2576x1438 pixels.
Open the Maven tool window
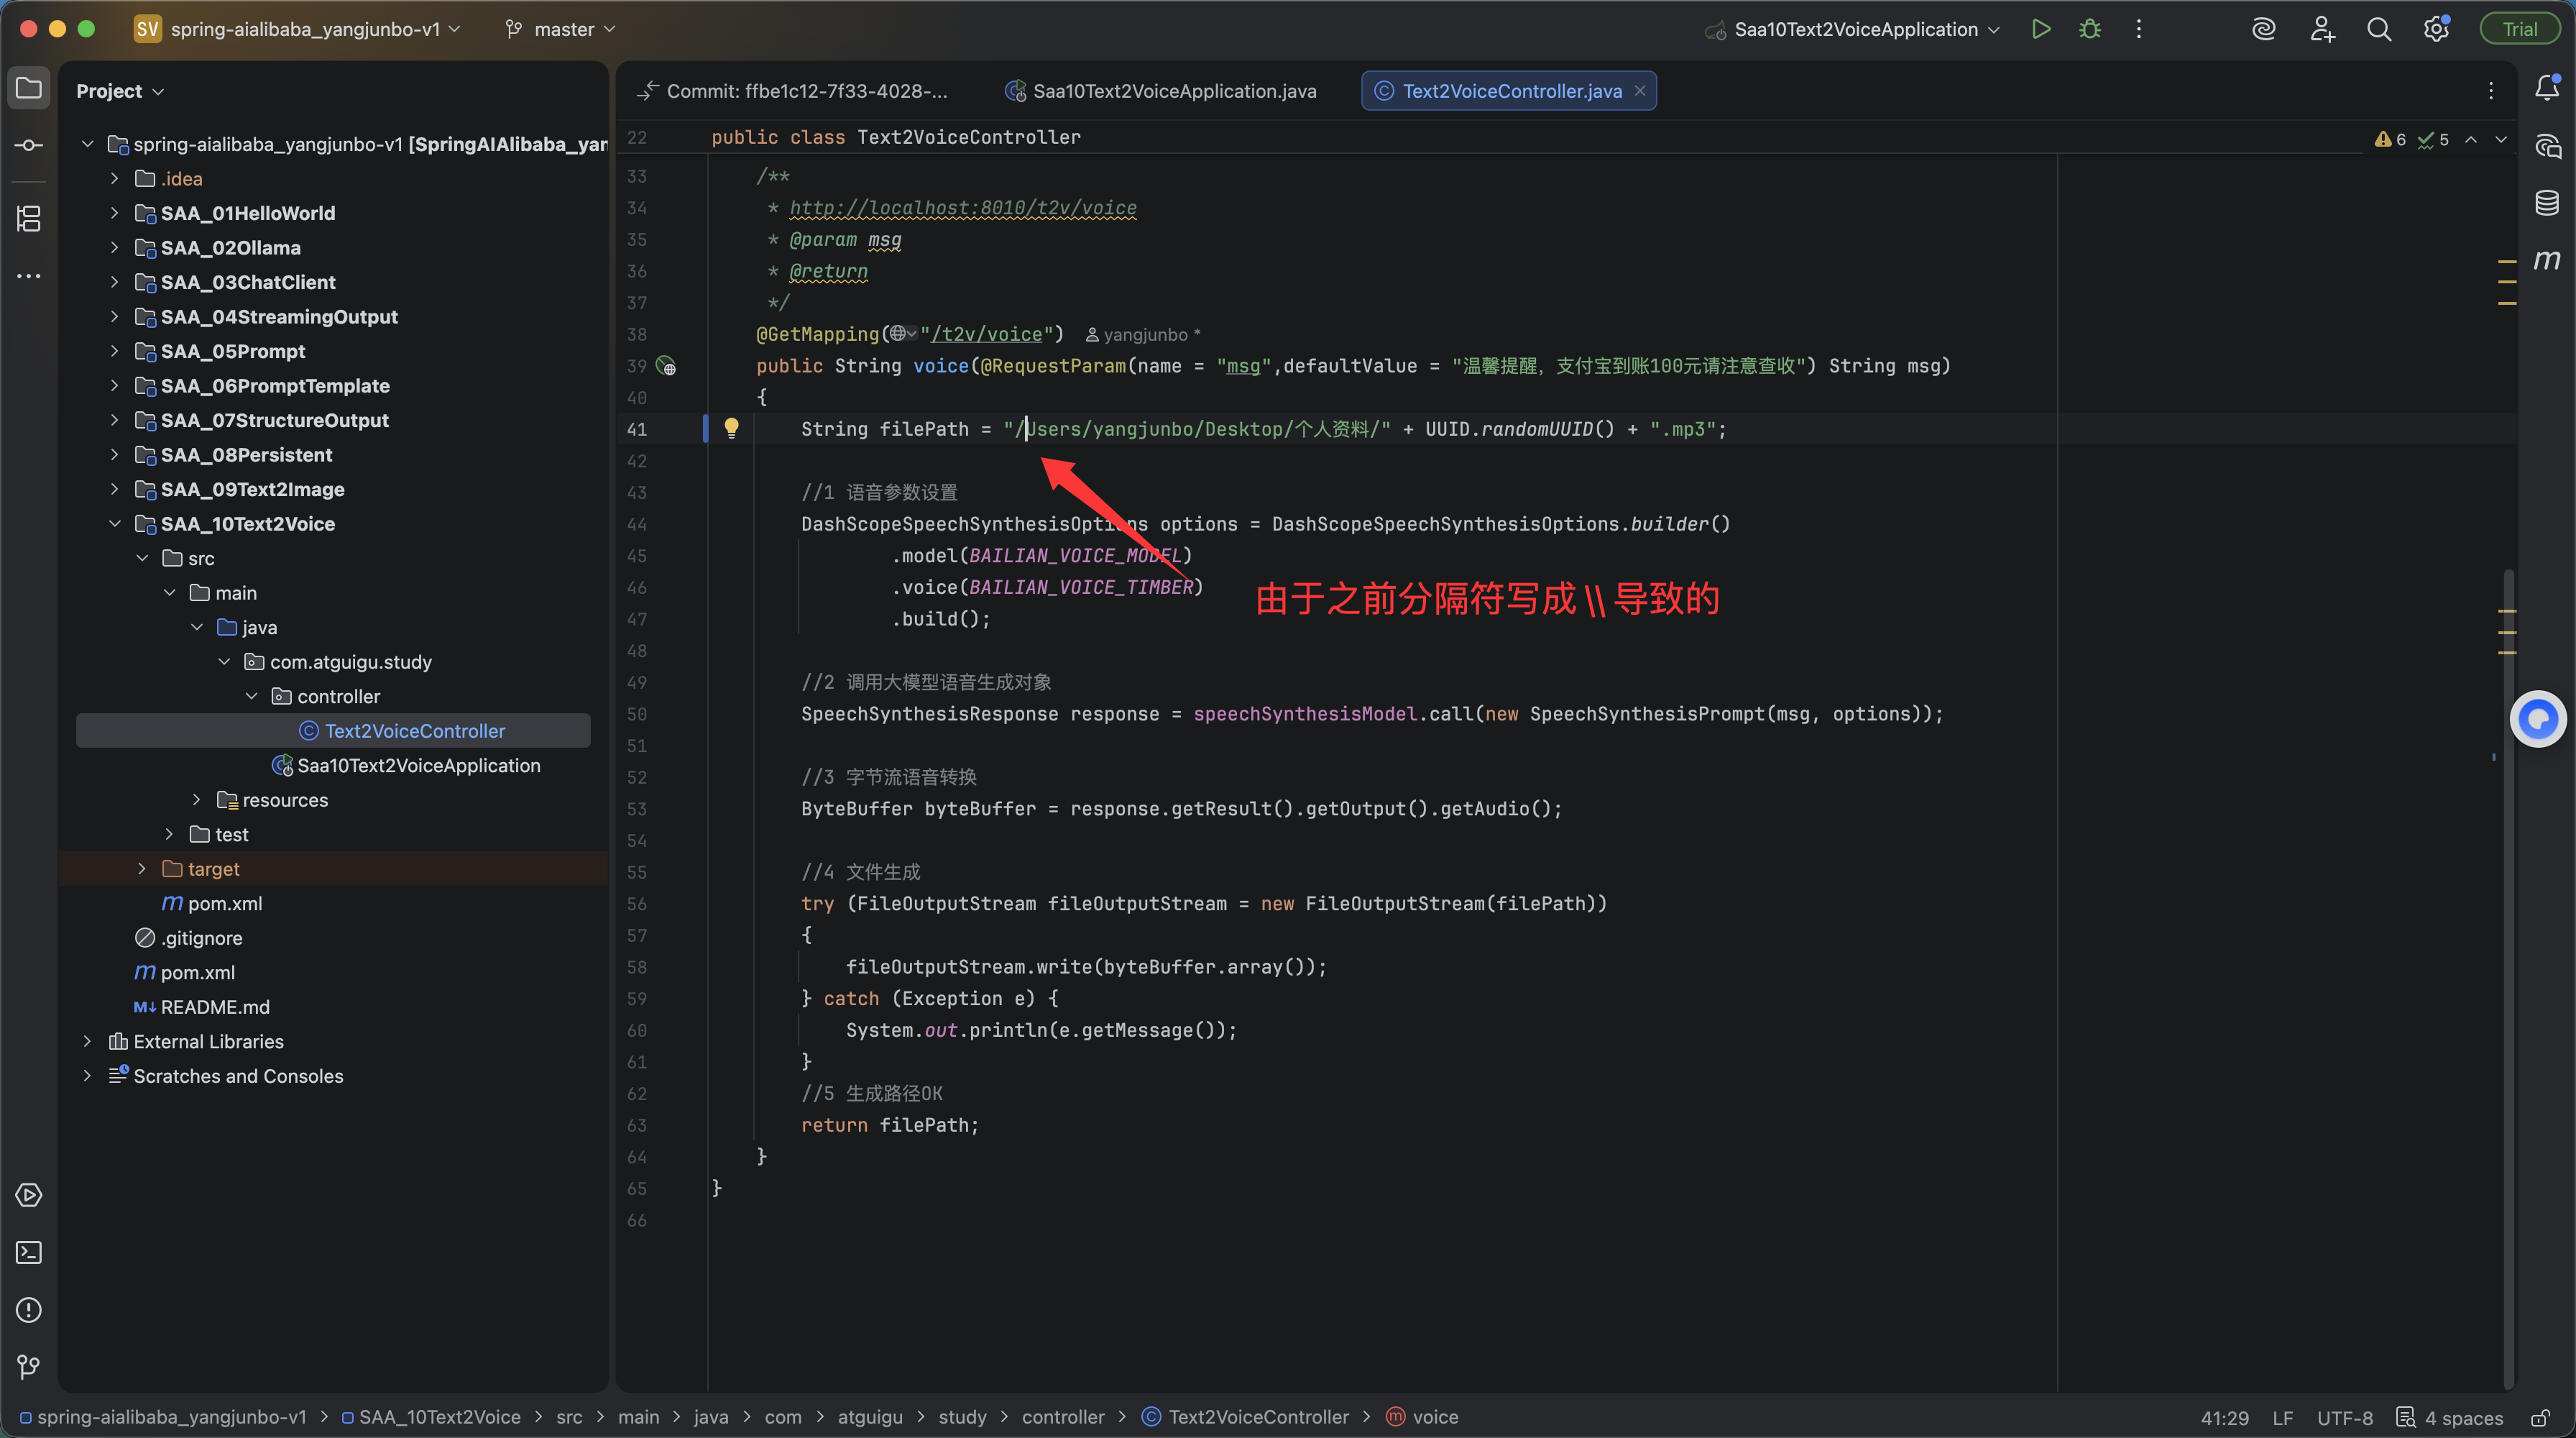point(2546,261)
